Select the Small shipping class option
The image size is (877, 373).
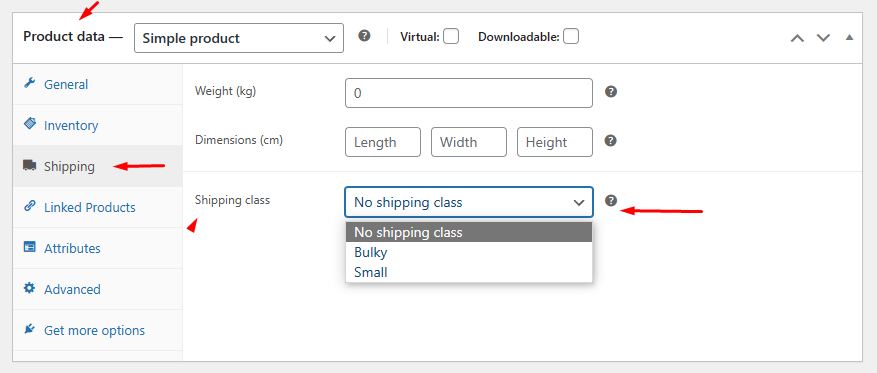tap(469, 272)
